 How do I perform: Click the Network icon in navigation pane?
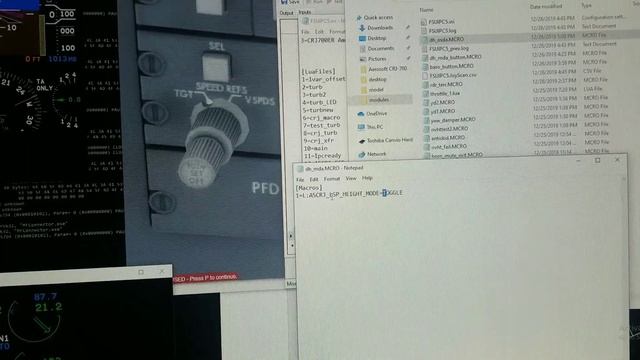[x=362, y=154]
